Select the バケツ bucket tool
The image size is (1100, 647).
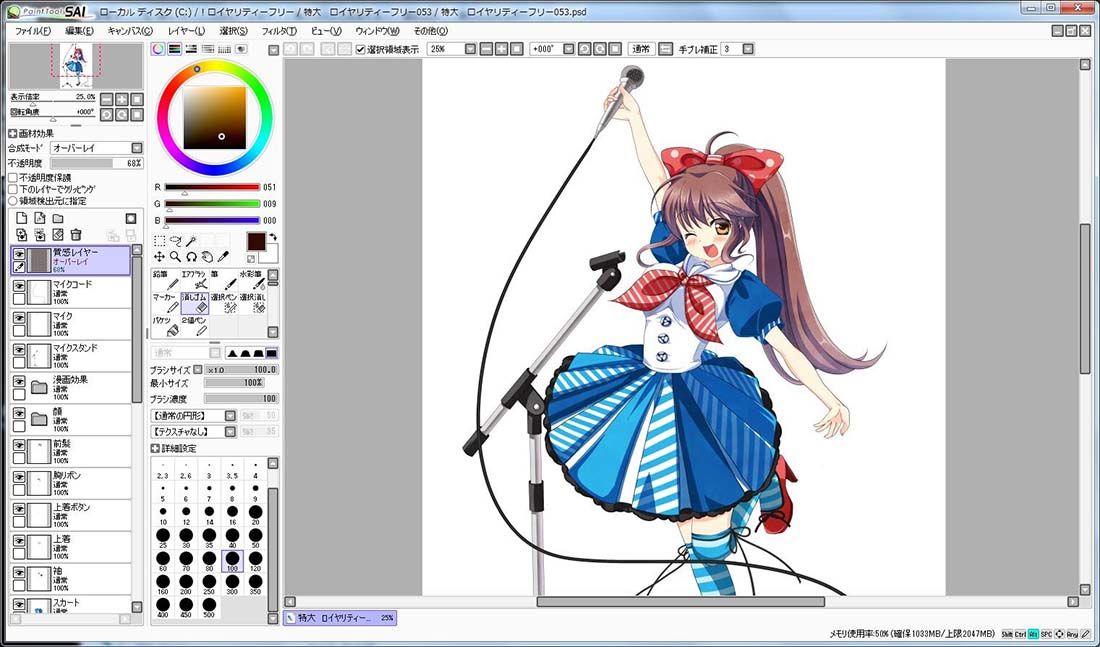click(x=166, y=326)
